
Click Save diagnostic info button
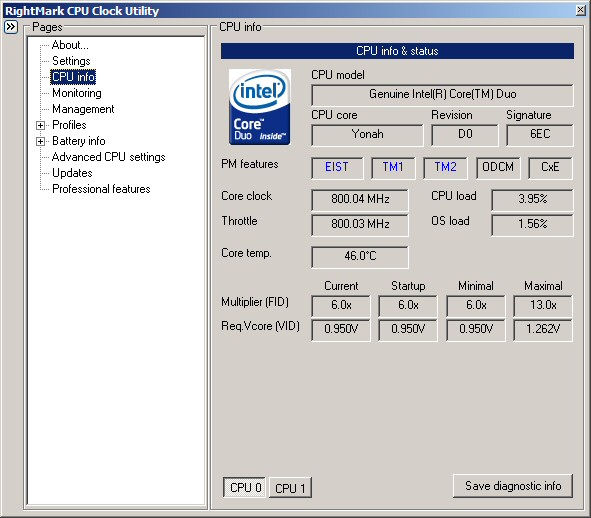pos(513,486)
